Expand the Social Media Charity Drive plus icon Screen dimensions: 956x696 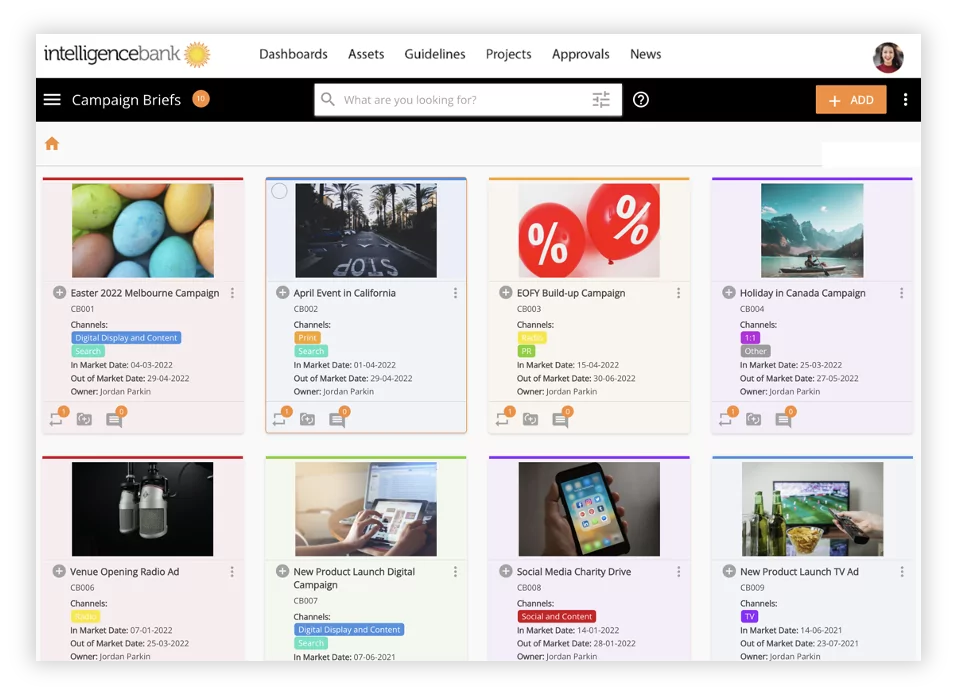[x=505, y=571]
